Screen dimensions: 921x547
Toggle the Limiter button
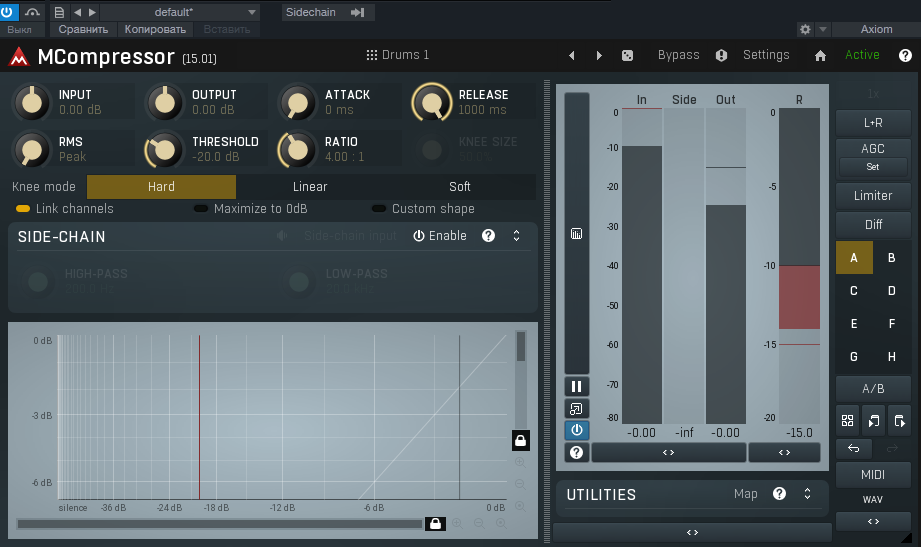873,196
